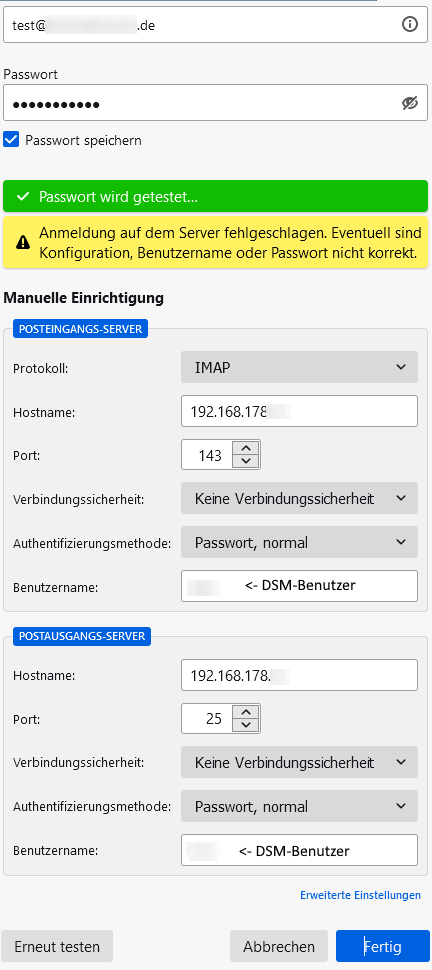This screenshot has height=970, width=432.
Task: Click the Erweiterte Einstellungen link
Action: (x=360, y=895)
